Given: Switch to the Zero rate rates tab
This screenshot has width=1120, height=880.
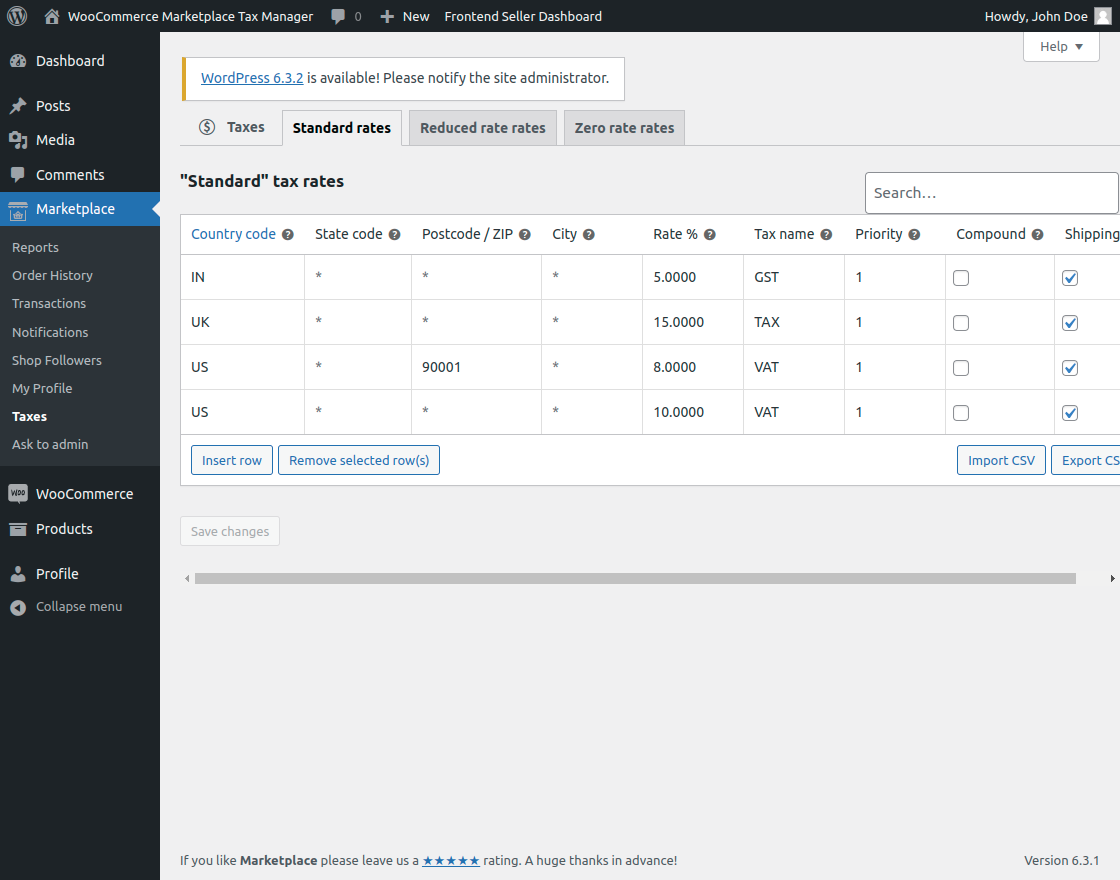Looking at the screenshot, I should (623, 127).
